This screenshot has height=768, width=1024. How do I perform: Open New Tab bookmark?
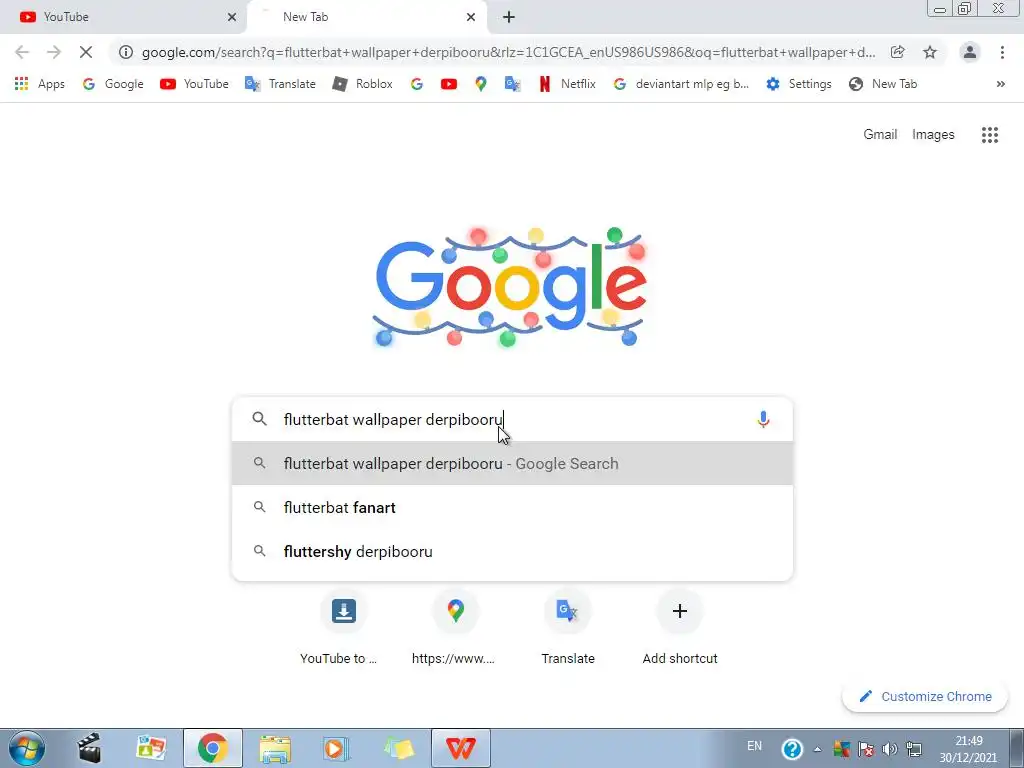click(883, 84)
